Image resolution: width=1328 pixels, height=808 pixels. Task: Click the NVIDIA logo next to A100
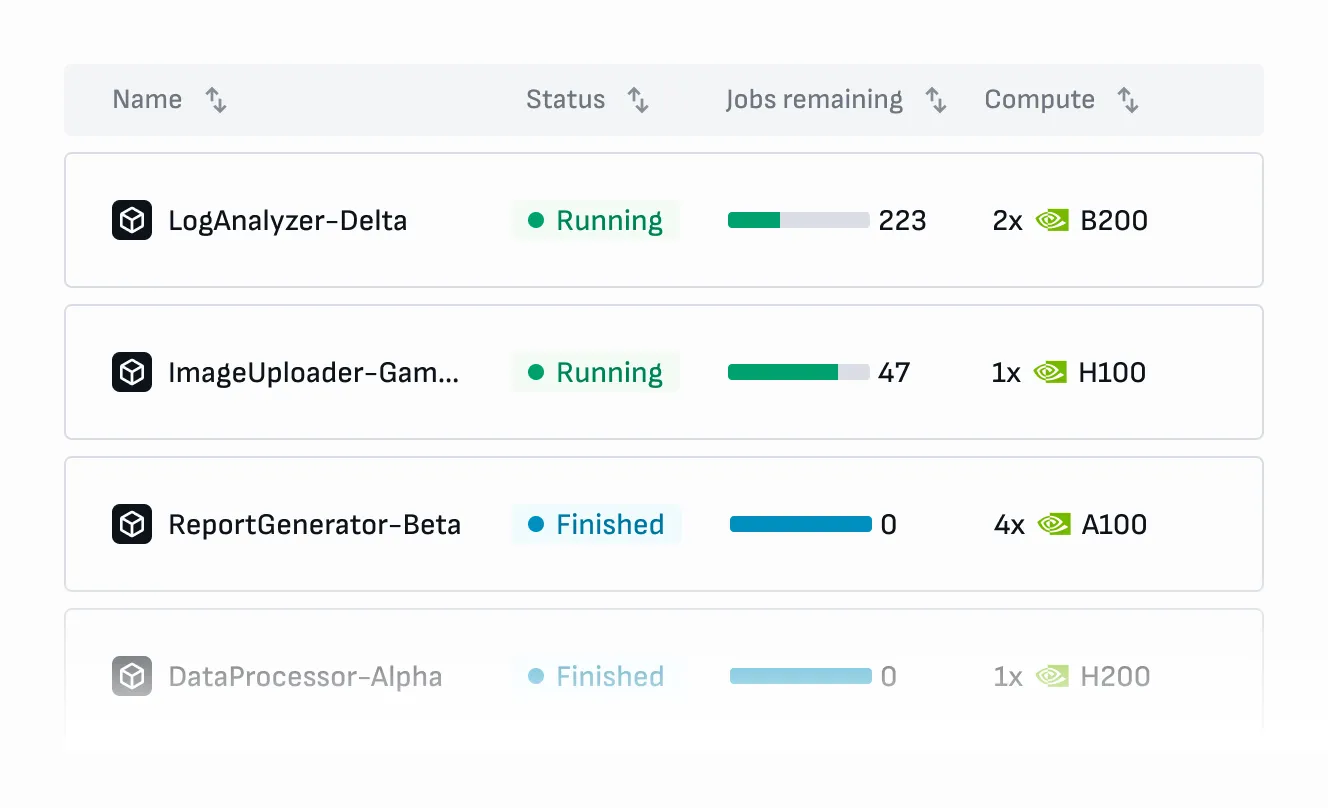click(x=1052, y=524)
